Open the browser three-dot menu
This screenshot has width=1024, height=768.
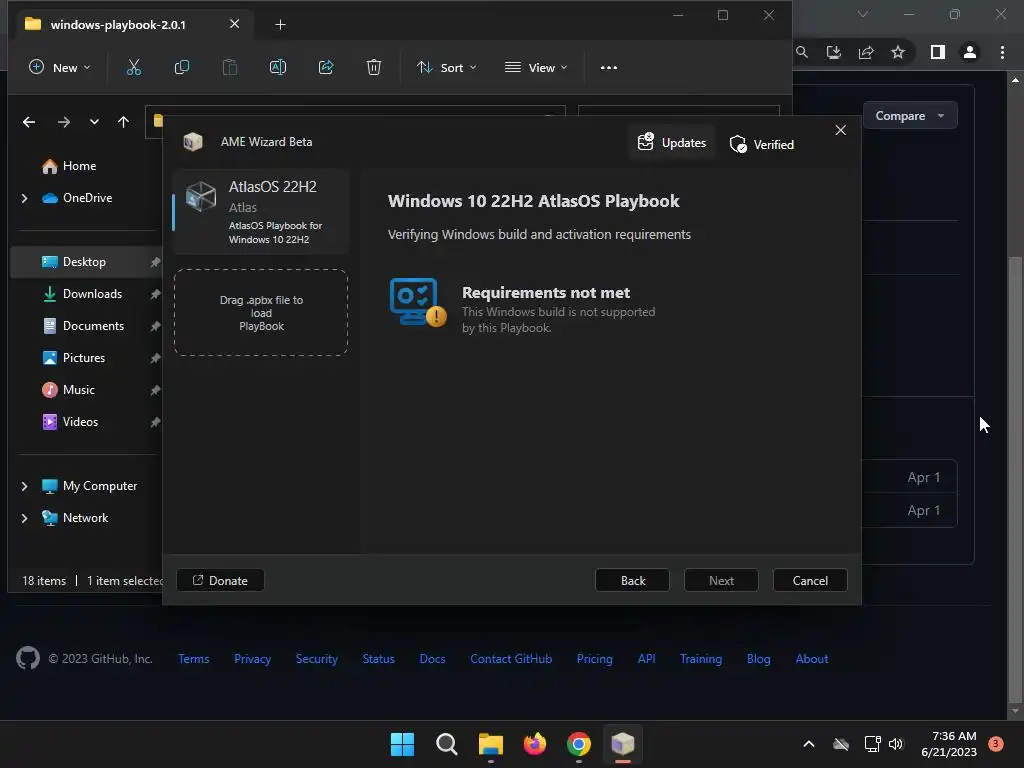coord(1002,52)
